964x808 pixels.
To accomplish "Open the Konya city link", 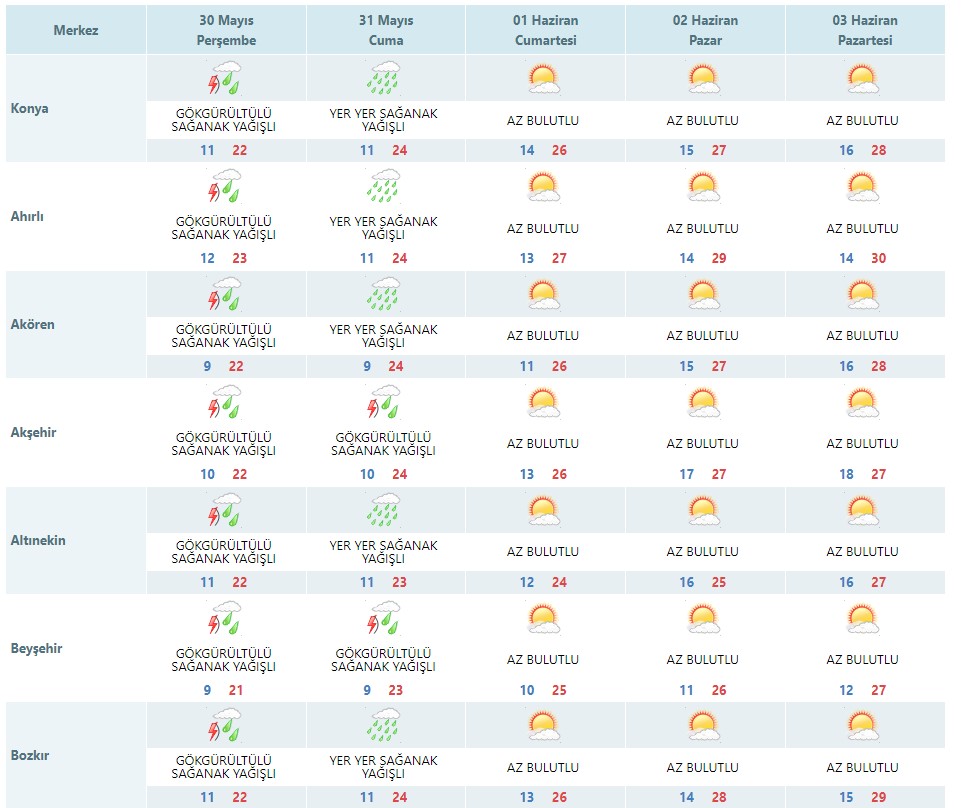I will [30, 108].
